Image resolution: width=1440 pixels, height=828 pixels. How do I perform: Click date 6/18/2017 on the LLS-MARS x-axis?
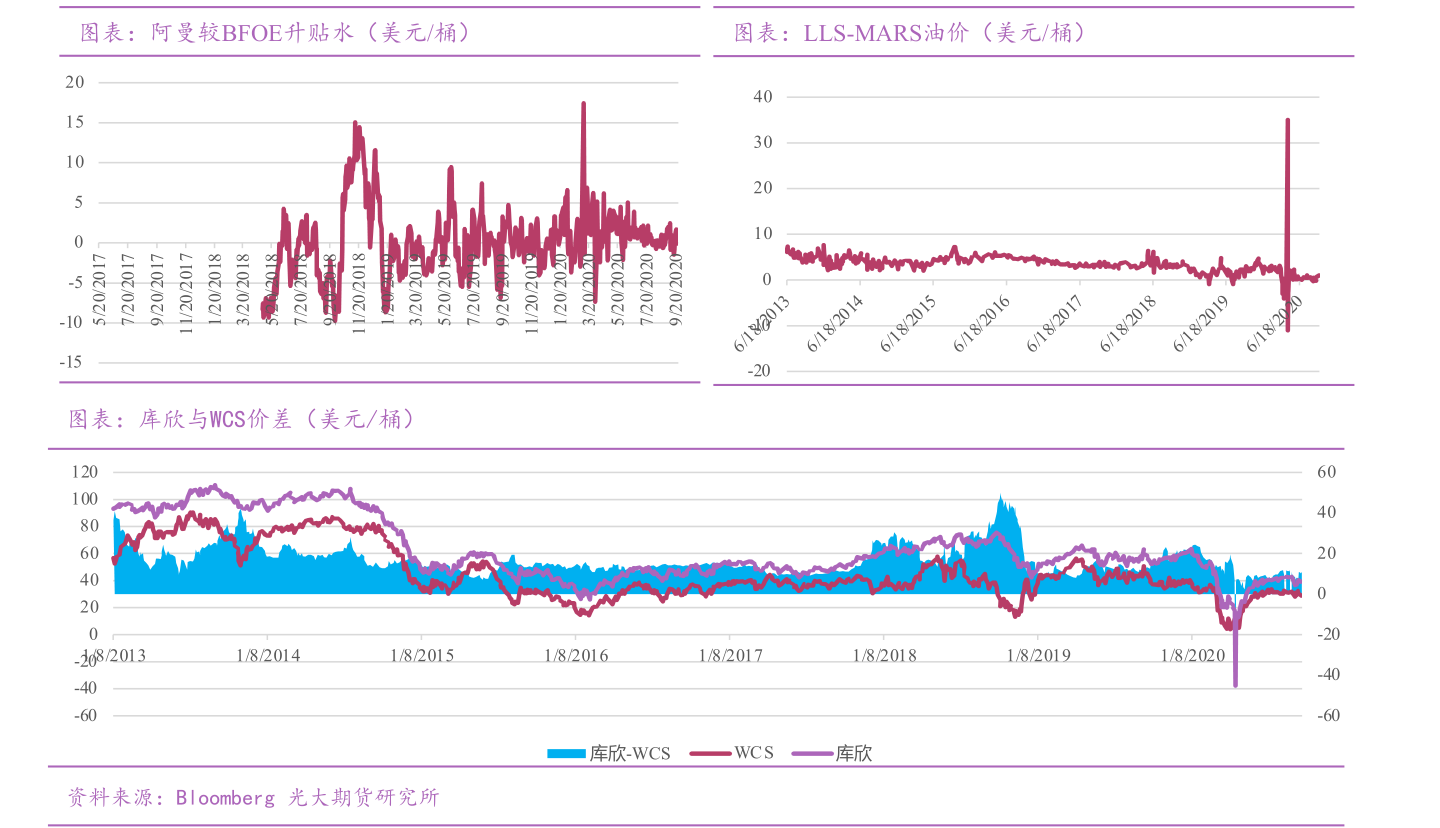(1055, 322)
